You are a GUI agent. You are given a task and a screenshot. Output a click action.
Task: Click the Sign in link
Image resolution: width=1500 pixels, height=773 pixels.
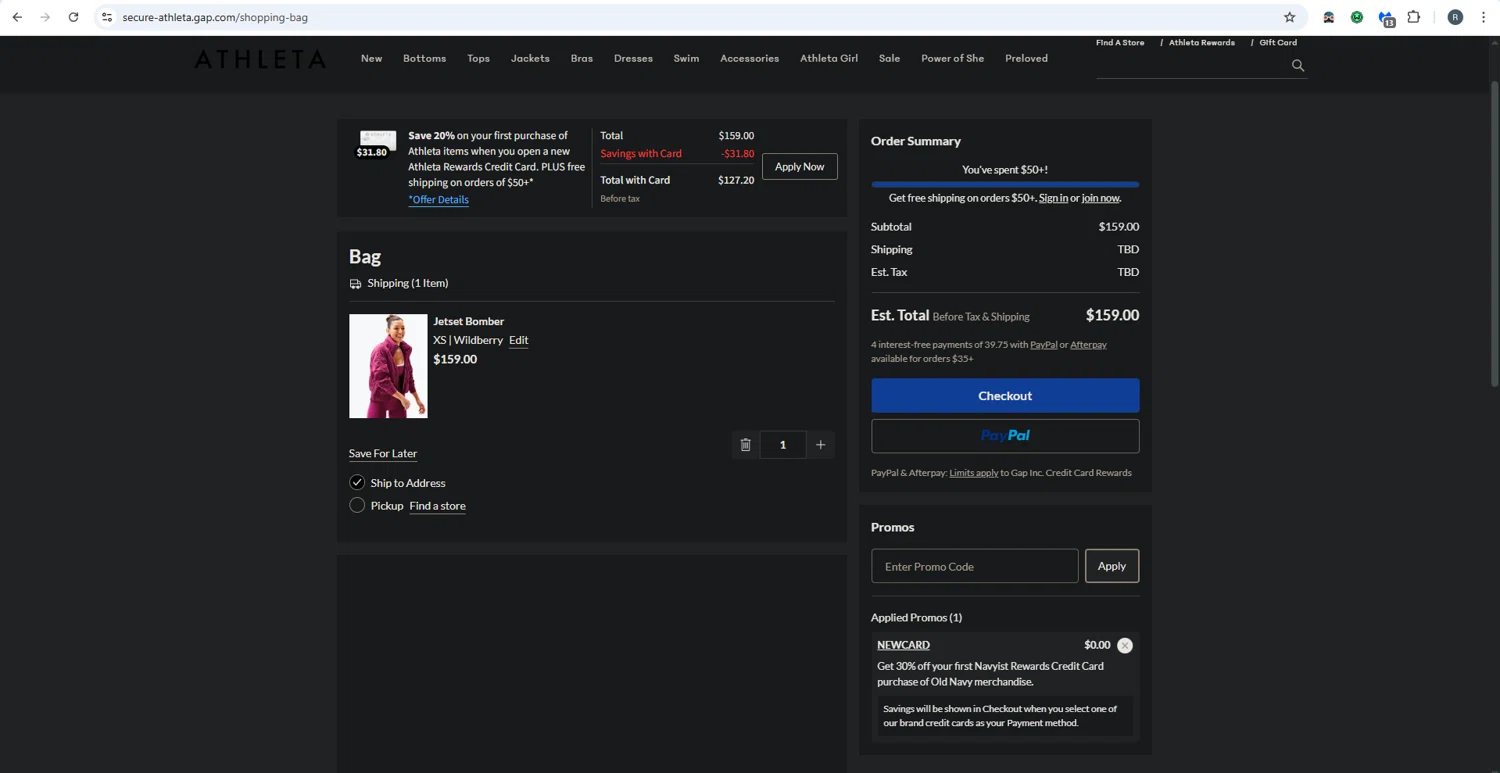(1053, 198)
